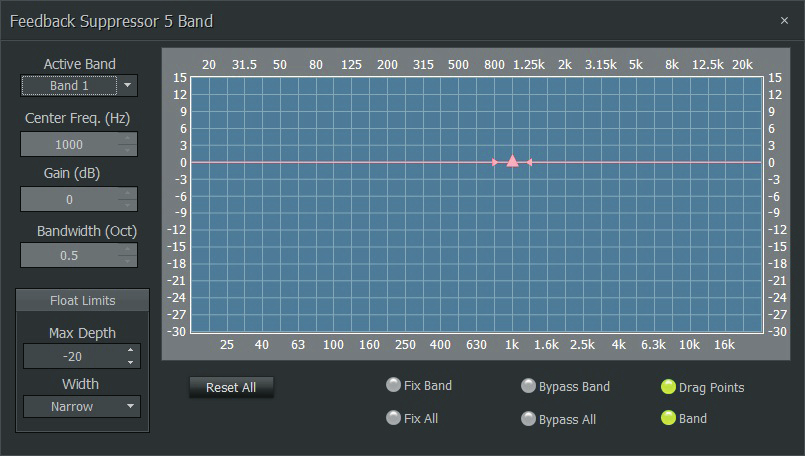The height and width of the screenshot is (456, 805).
Task: Increase Bandwidth with the up stepper arrow
Action: point(127,249)
